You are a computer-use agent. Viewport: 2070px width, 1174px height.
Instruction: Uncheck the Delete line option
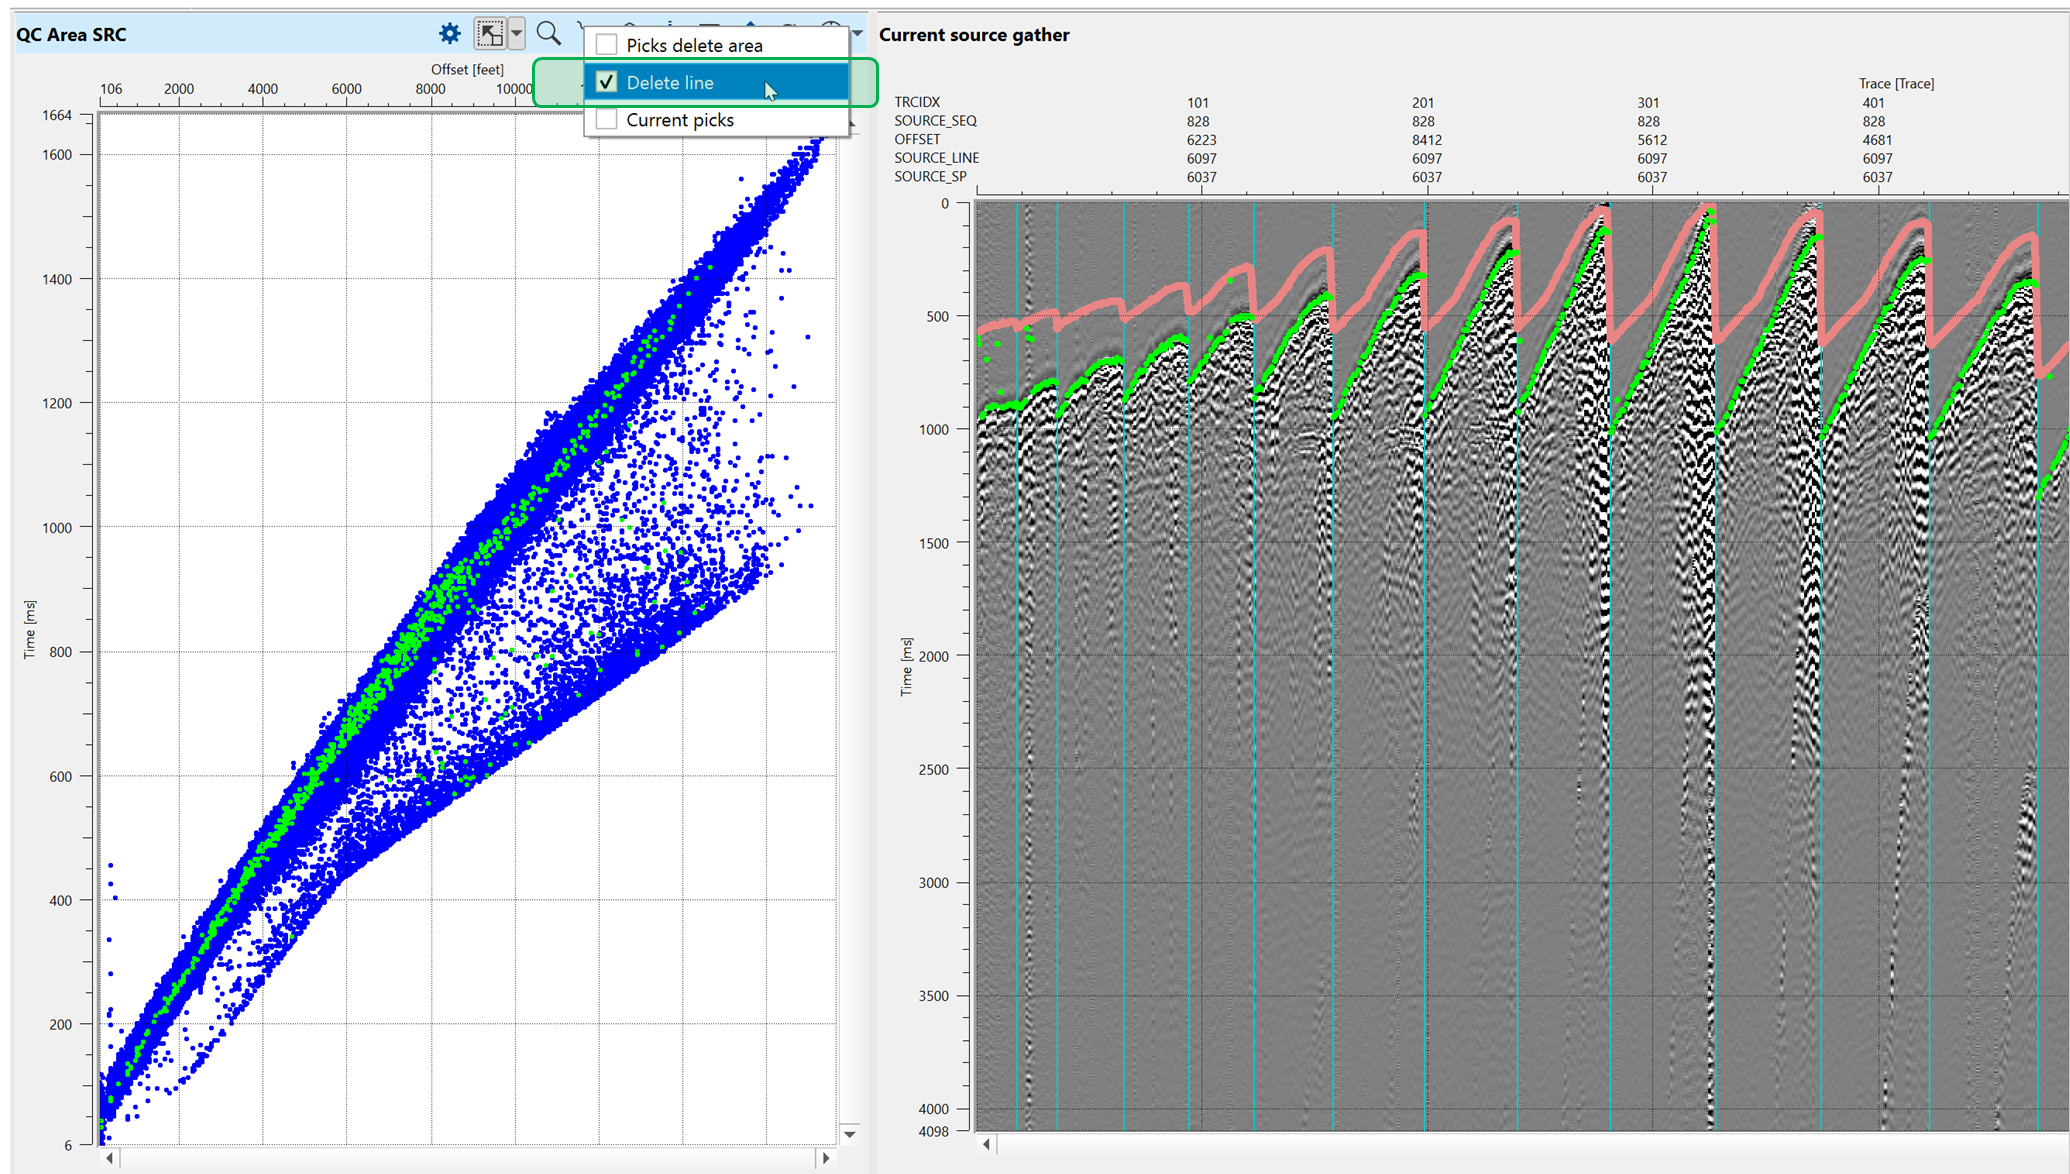[x=607, y=82]
